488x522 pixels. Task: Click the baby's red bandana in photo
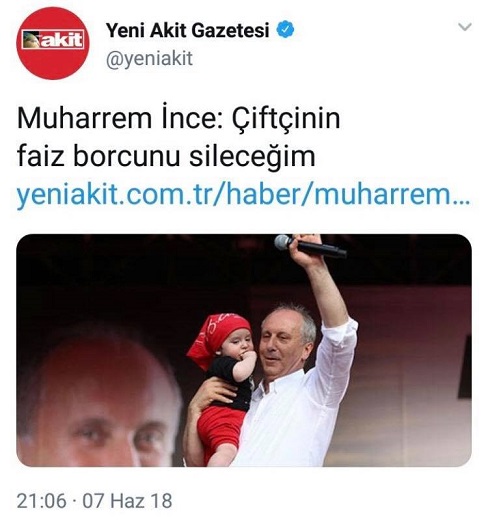[218, 337]
